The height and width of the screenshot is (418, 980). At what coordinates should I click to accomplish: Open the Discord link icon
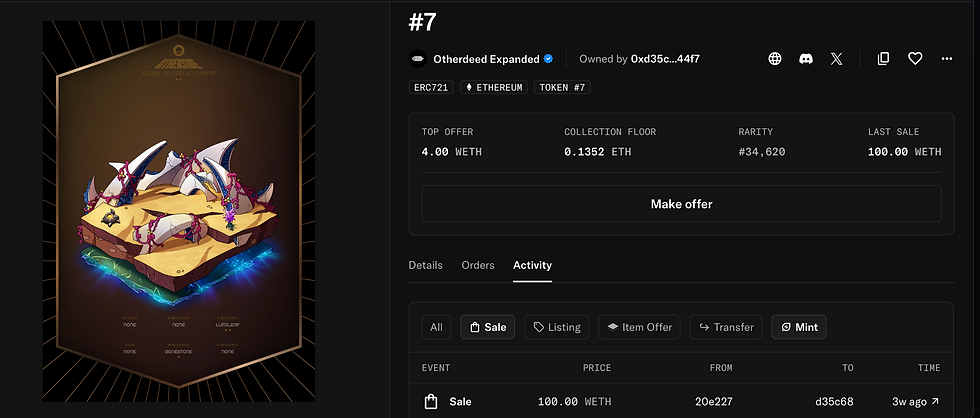pyautogui.click(x=806, y=59)
